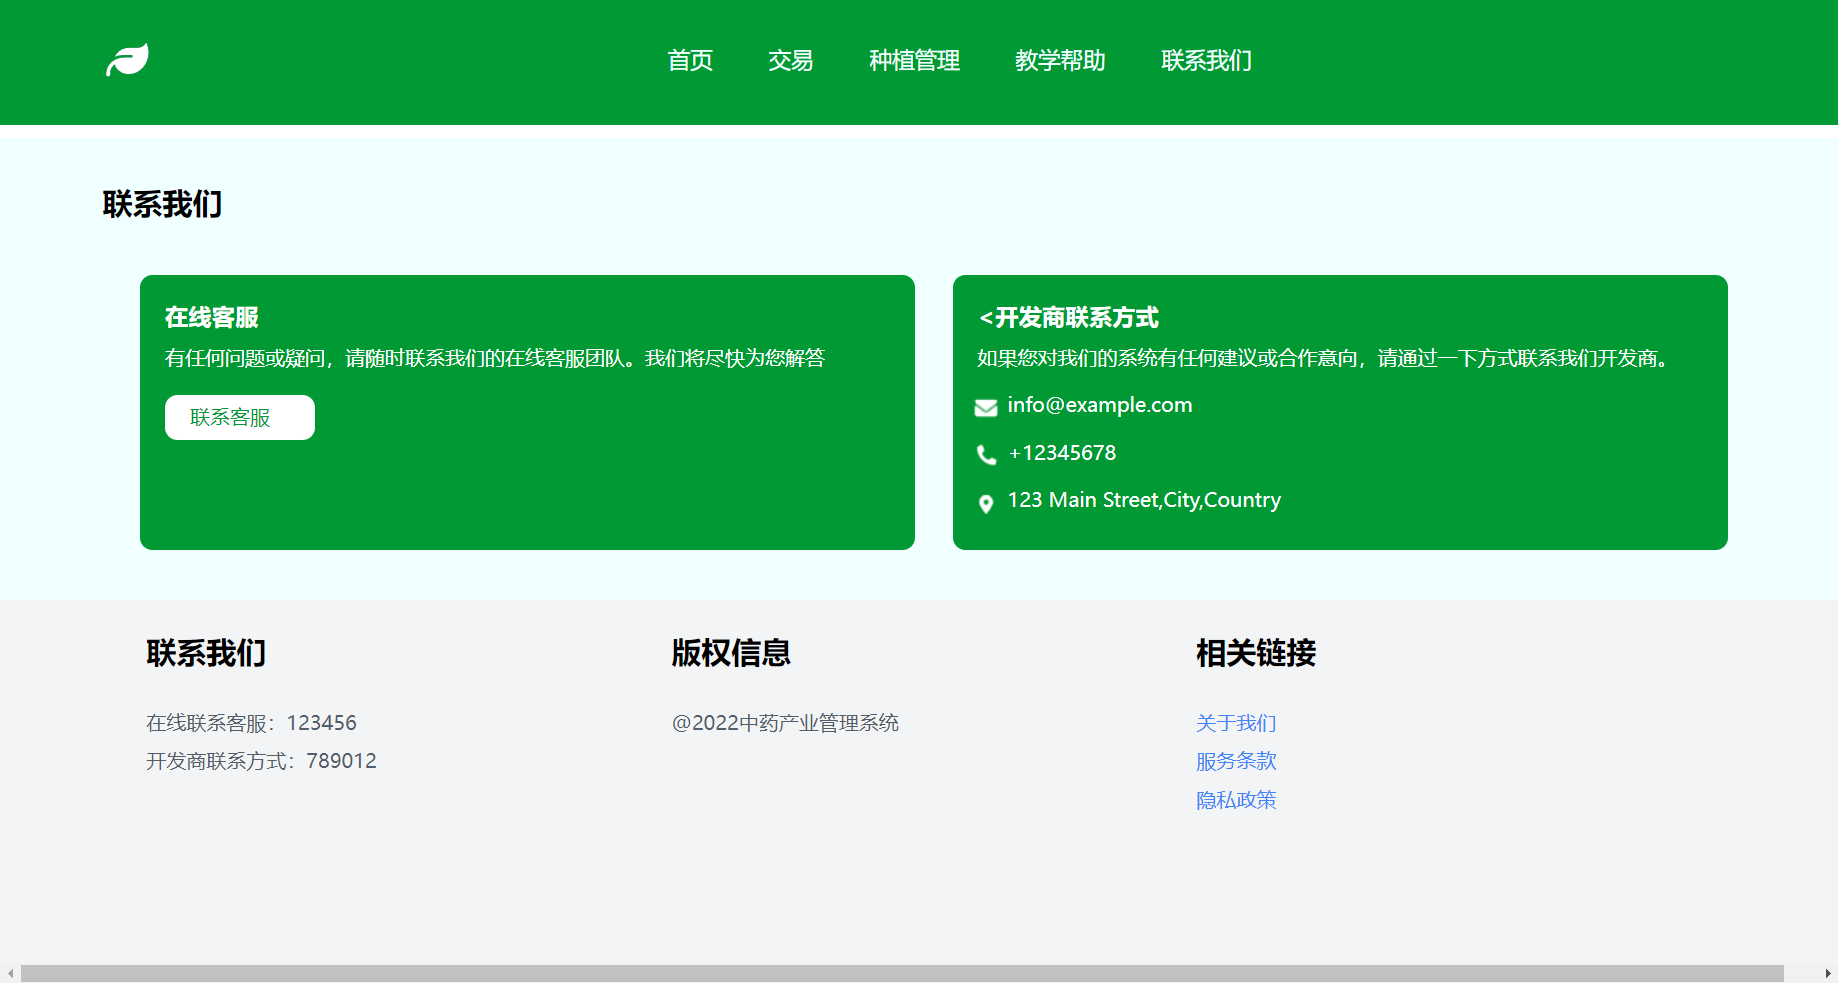Open the 服务条款 footer link

pyautogui.click(x=1236, y=761)
